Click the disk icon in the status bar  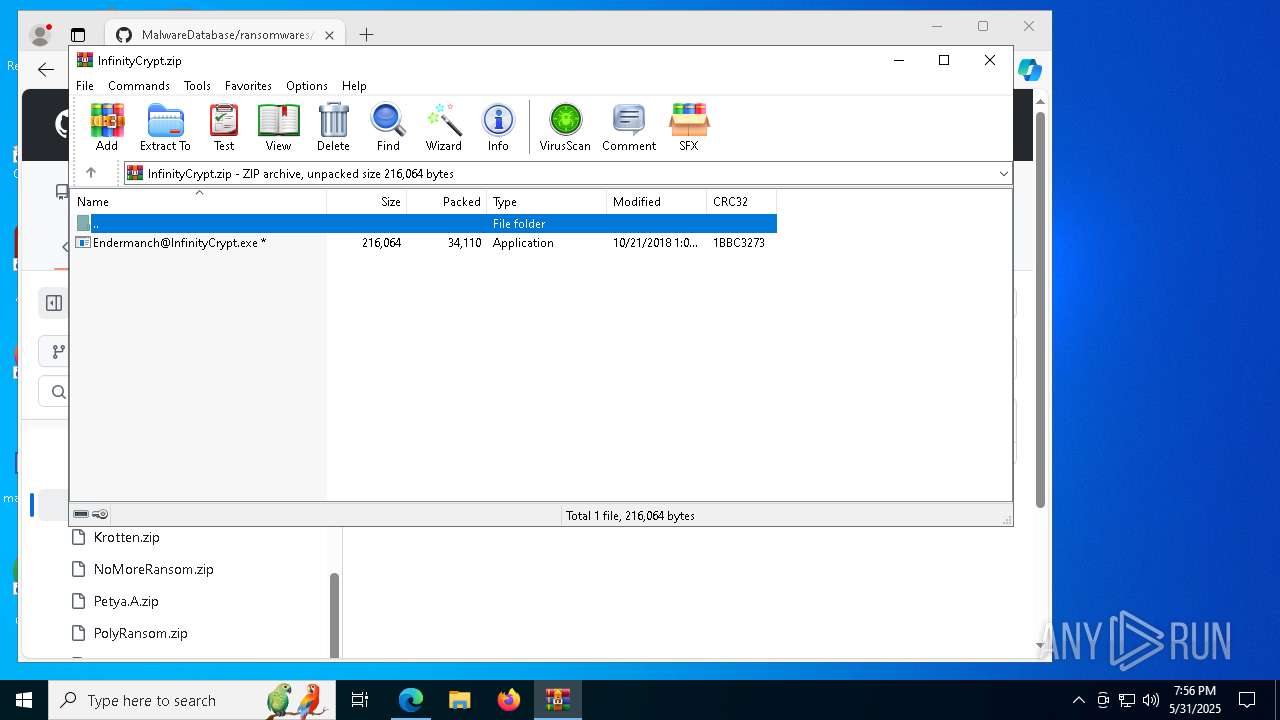81,515
